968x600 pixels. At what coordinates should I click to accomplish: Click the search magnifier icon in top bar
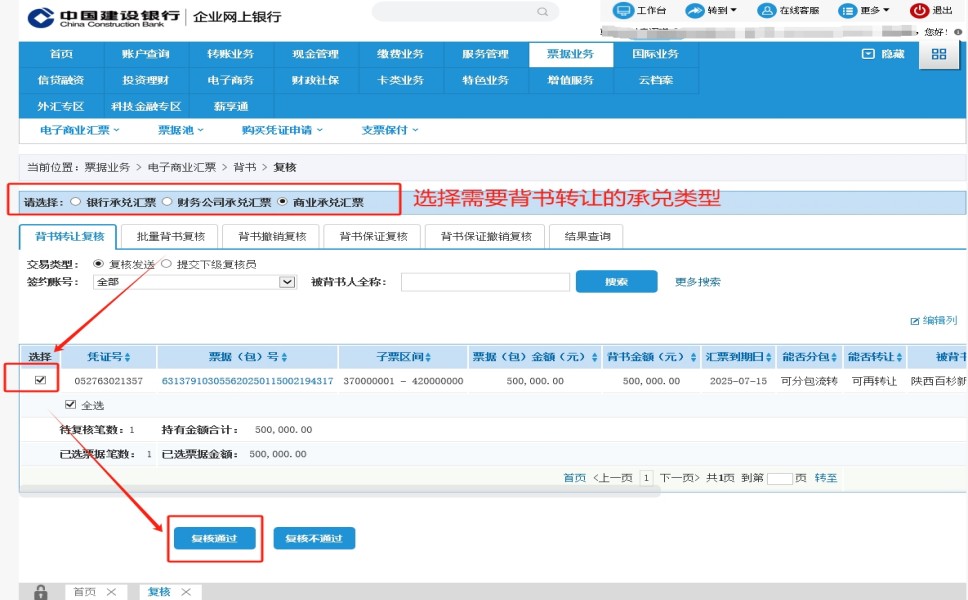543,12
